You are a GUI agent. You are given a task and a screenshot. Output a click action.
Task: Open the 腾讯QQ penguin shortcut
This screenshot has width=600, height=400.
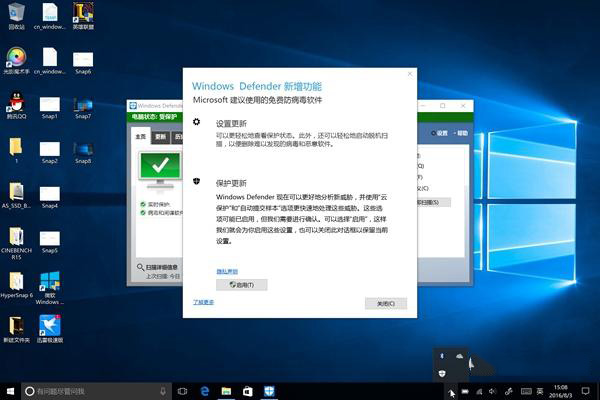pyautogui.click(x=16, y=105)
